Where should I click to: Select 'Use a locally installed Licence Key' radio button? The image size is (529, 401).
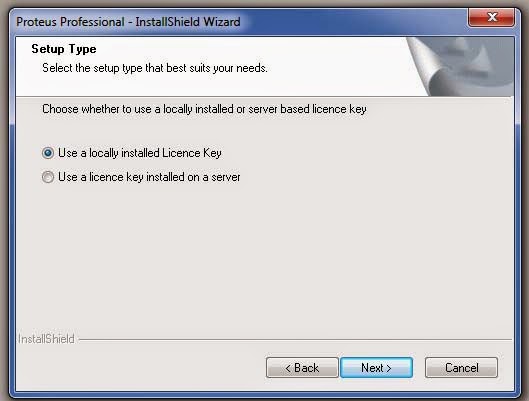48,153
